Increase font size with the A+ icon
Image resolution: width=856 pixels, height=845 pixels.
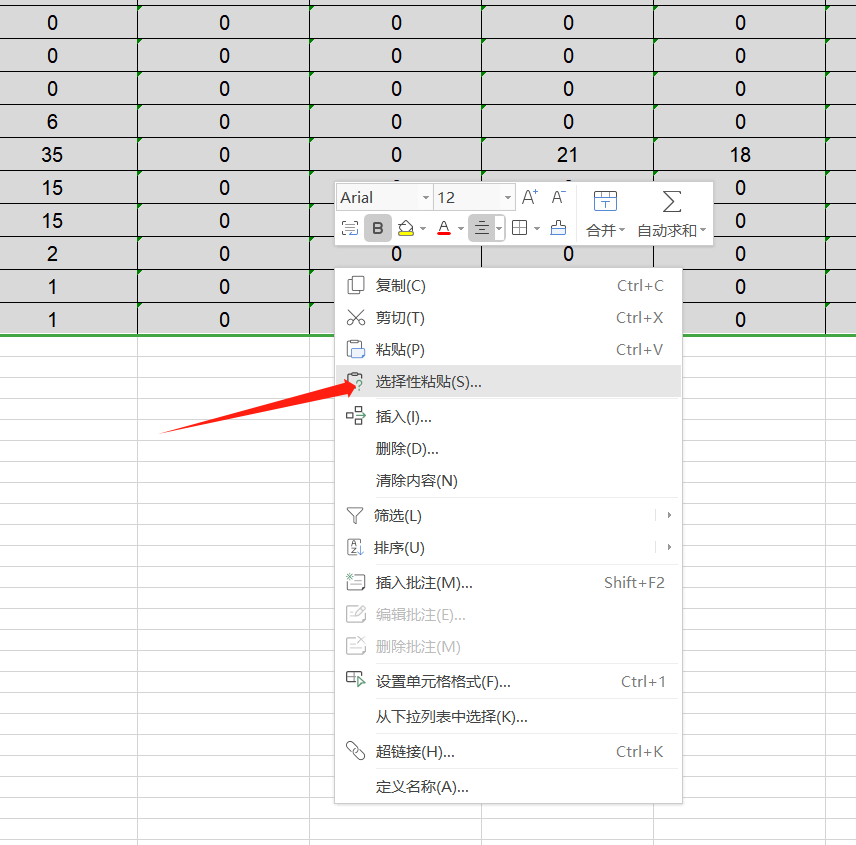pyautogui.click(x=529, y=198)
